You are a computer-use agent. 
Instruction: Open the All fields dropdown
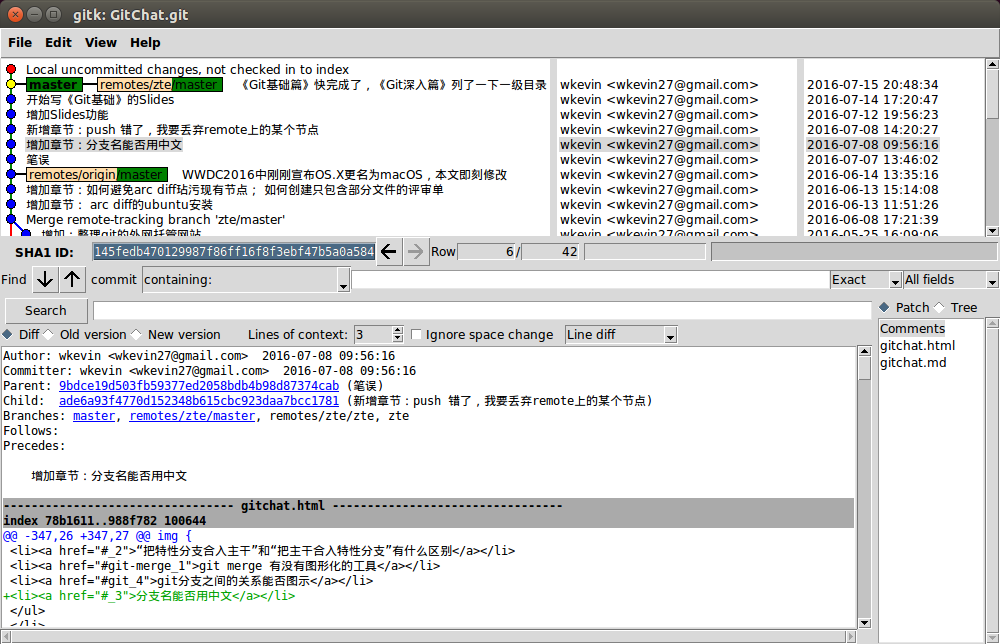[950, 280]
